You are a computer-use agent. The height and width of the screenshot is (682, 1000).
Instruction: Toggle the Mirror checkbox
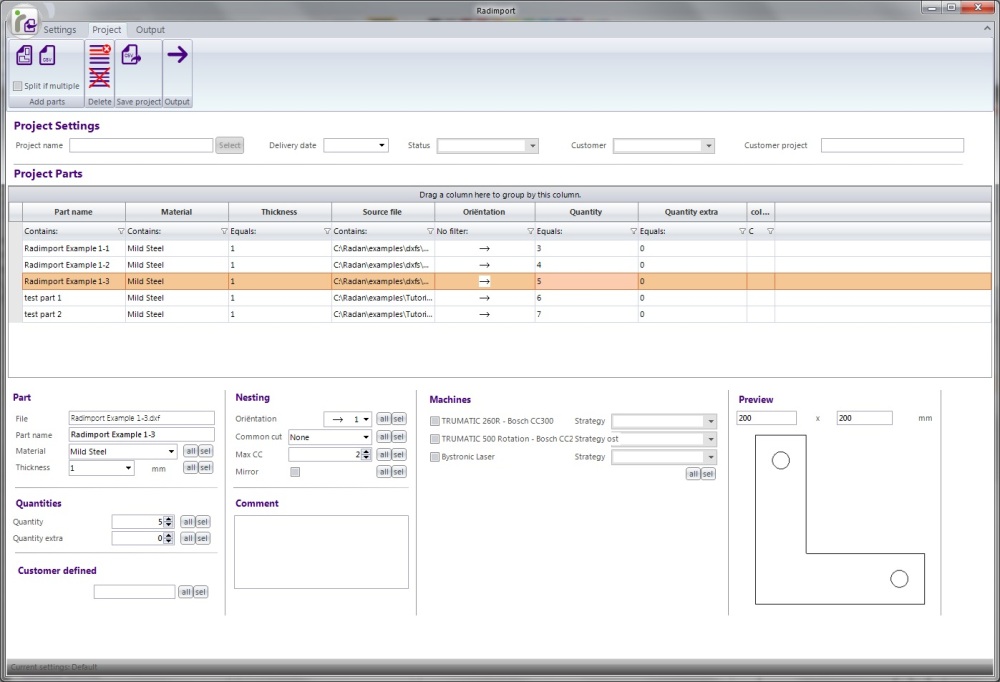294,471
